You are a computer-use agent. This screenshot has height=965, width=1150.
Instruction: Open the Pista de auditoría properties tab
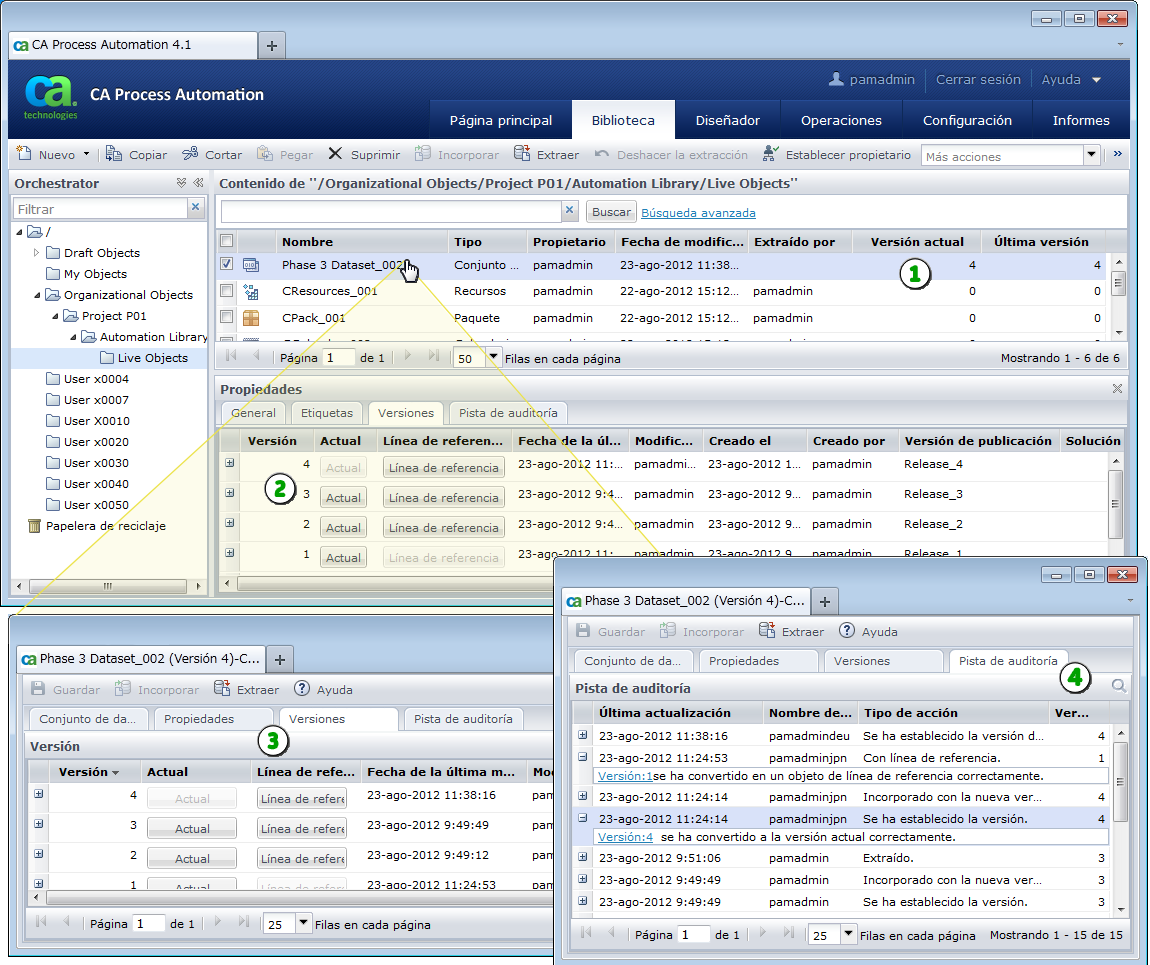[508, 413]
